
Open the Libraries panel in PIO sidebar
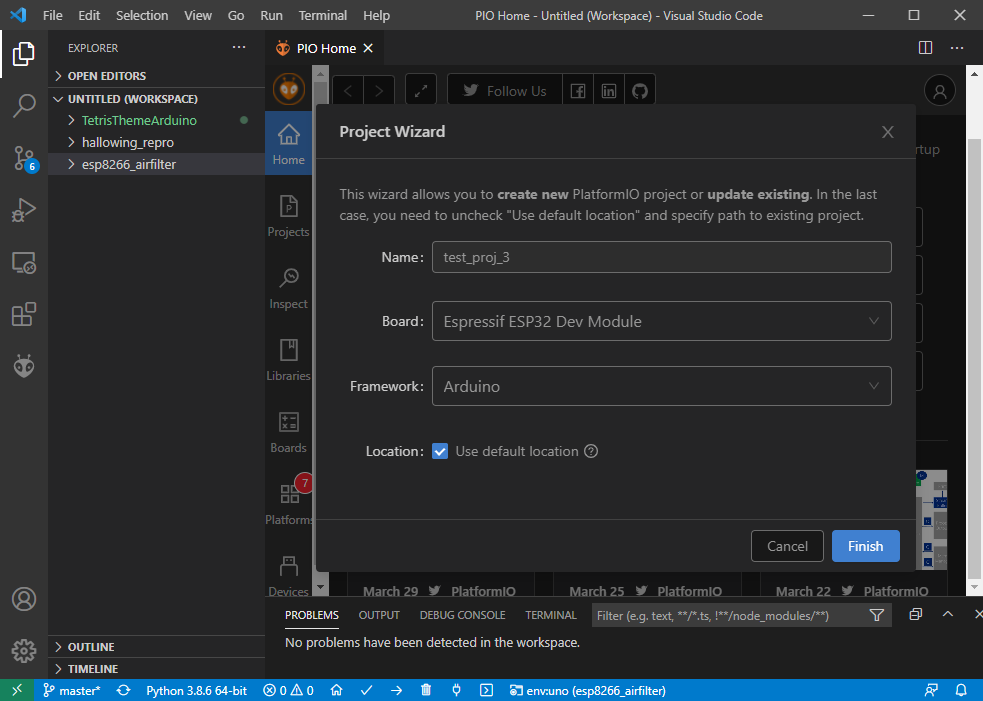pyautogui.click(x=288, y=358)
